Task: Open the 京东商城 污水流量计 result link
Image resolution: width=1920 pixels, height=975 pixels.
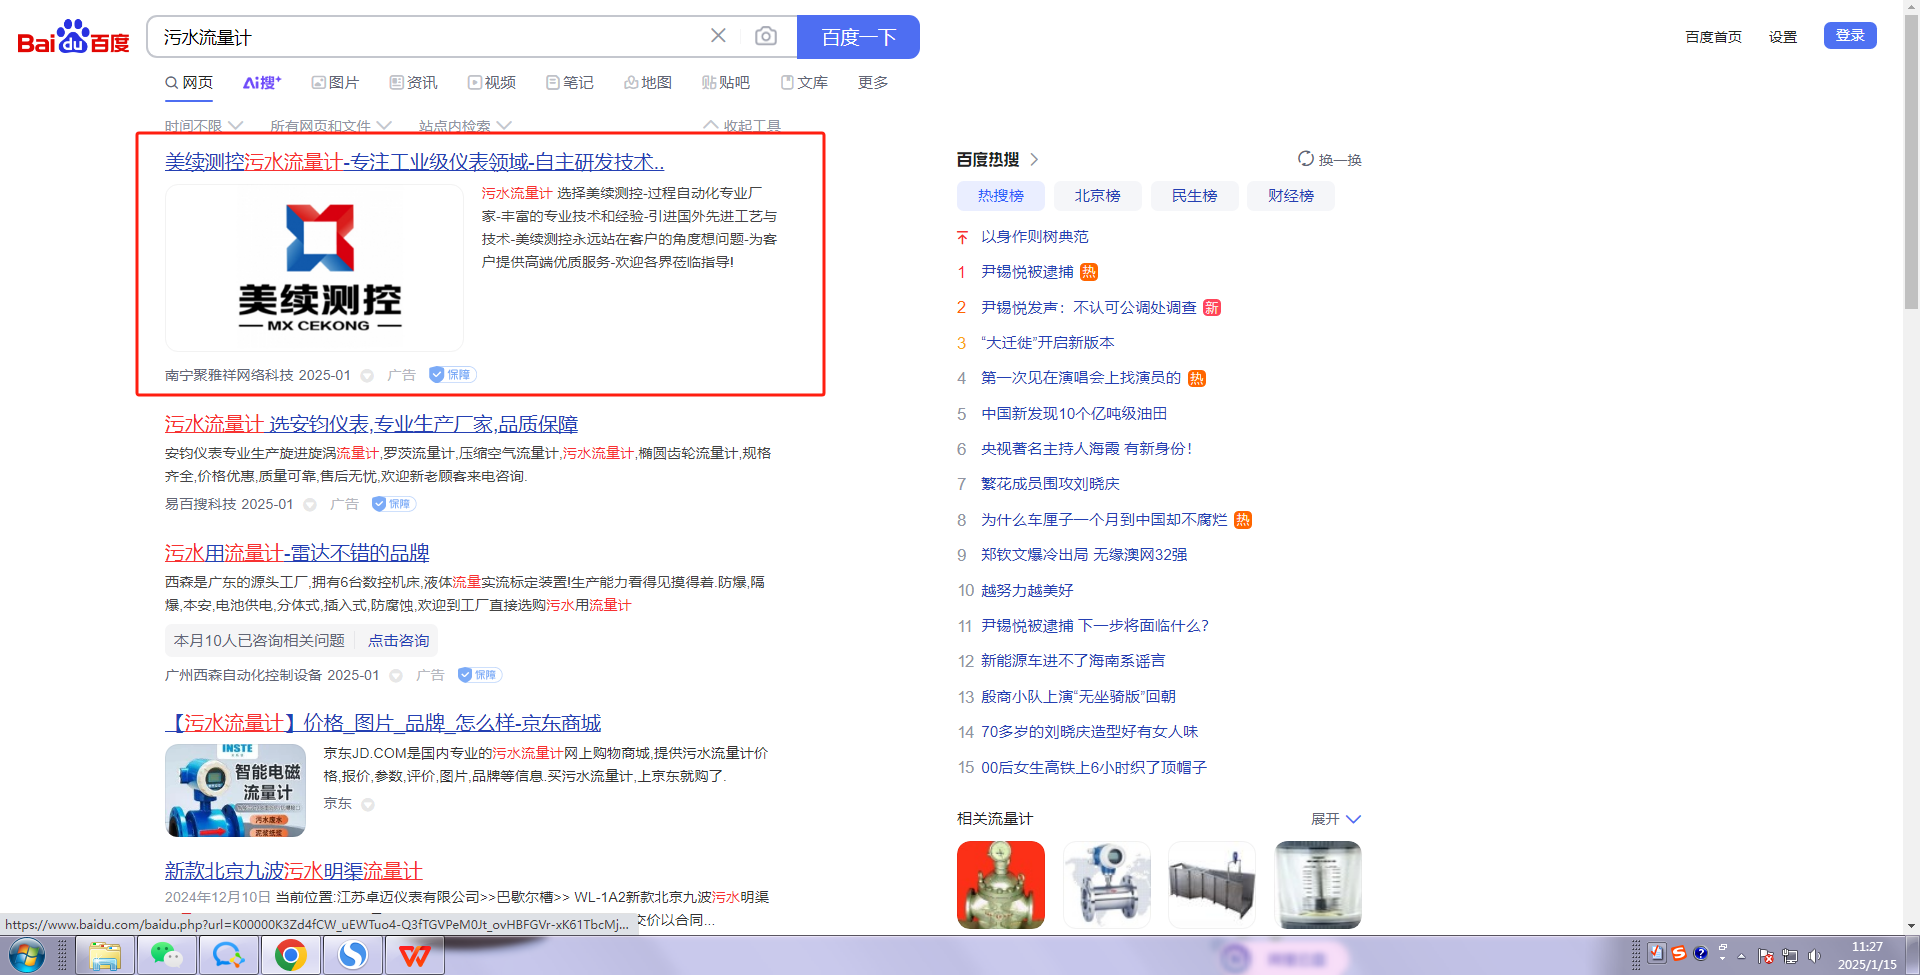Action: pyautogui.click(x=383, y=723)
